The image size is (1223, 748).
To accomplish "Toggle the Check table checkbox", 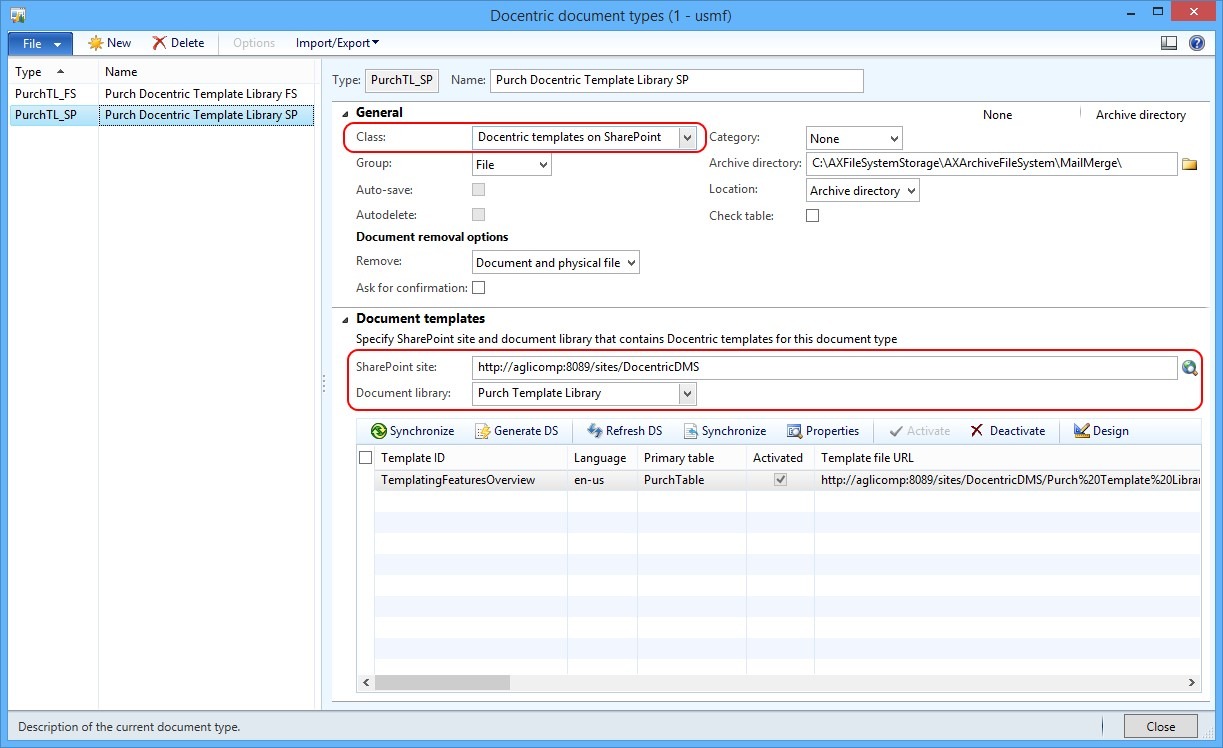I will pyautogui.click(x=813, y=216).
